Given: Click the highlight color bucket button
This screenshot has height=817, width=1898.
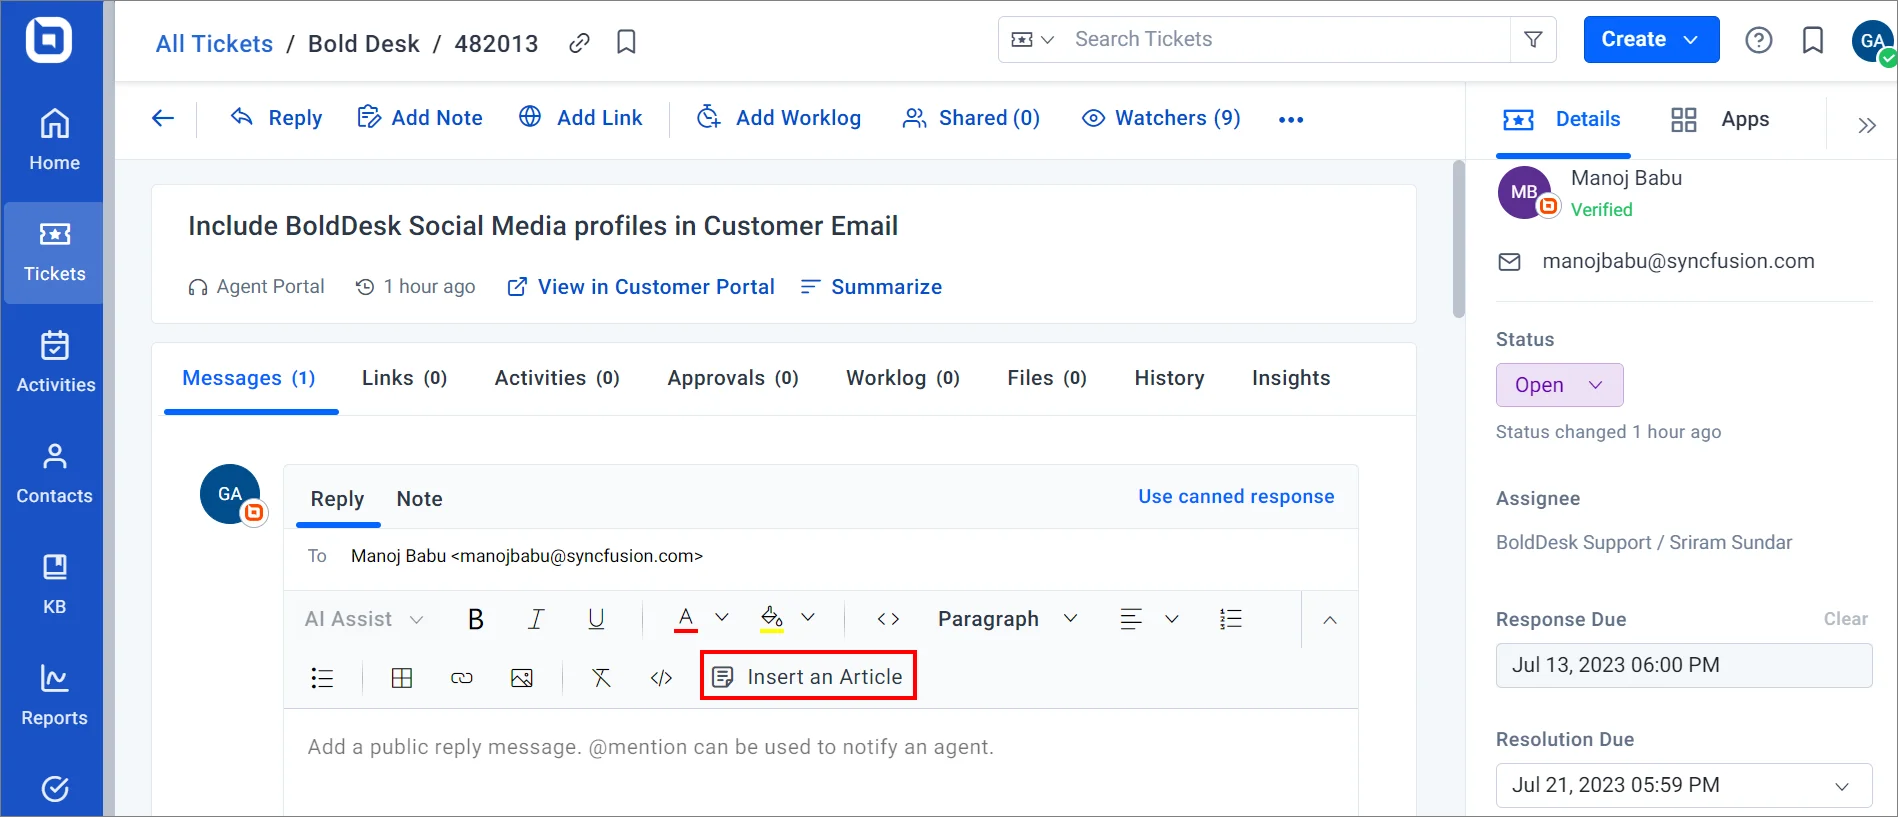Looking at the screenshot, I should tap(771, 620).
